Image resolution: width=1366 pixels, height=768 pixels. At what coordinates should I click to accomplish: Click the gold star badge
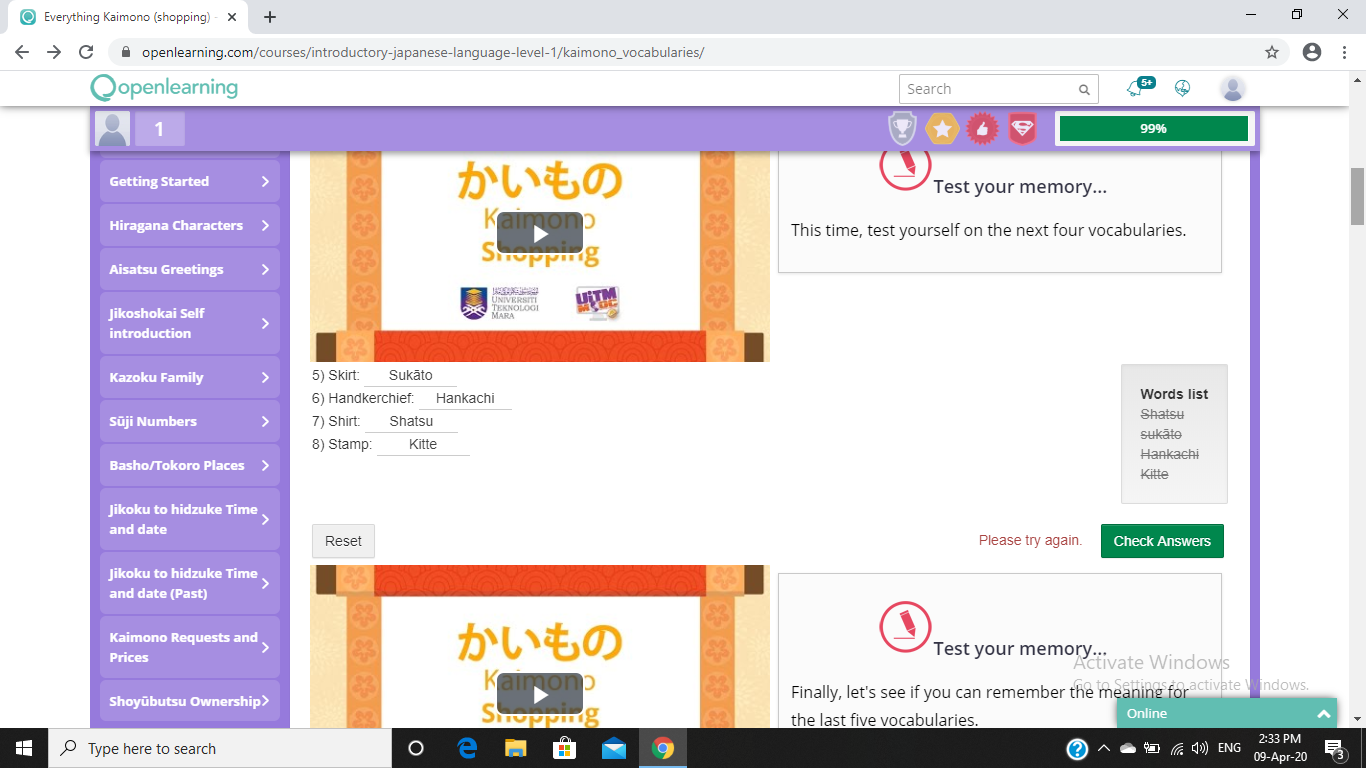click(942, 128)
